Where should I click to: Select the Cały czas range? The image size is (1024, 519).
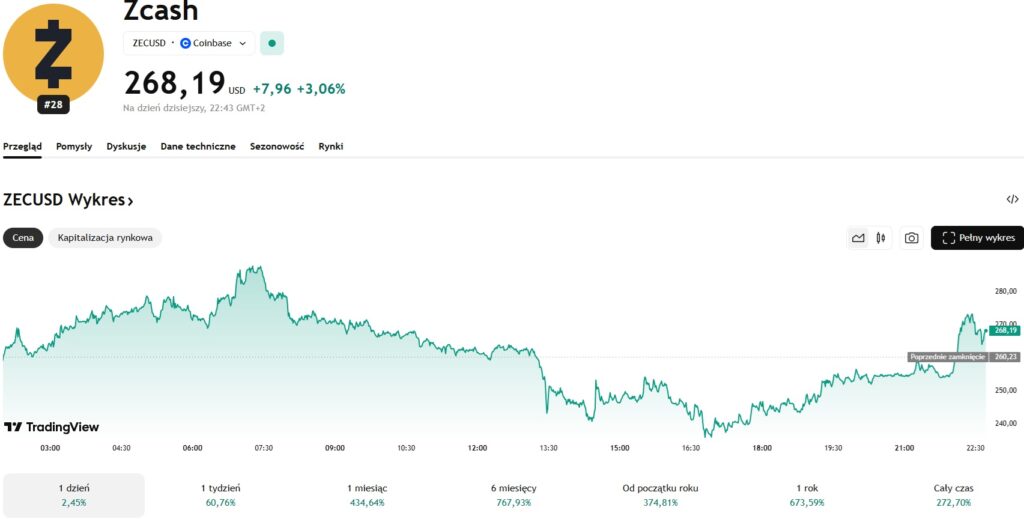(950, 495)
